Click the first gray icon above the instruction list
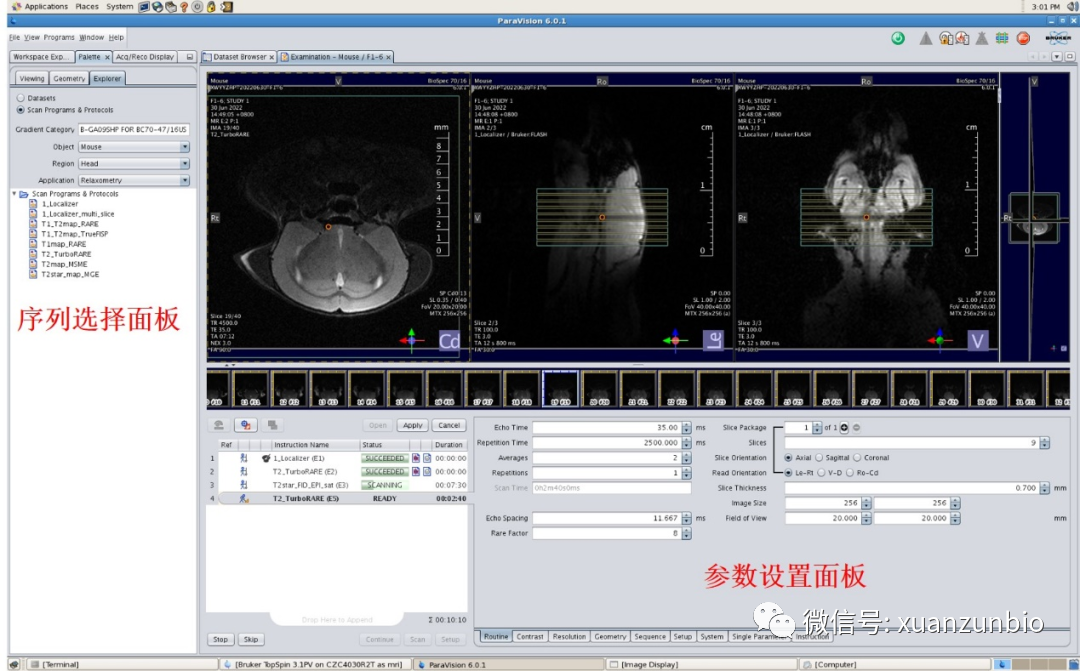The height and width of the screenshot is (671, 1080). [x=218, y=425]
